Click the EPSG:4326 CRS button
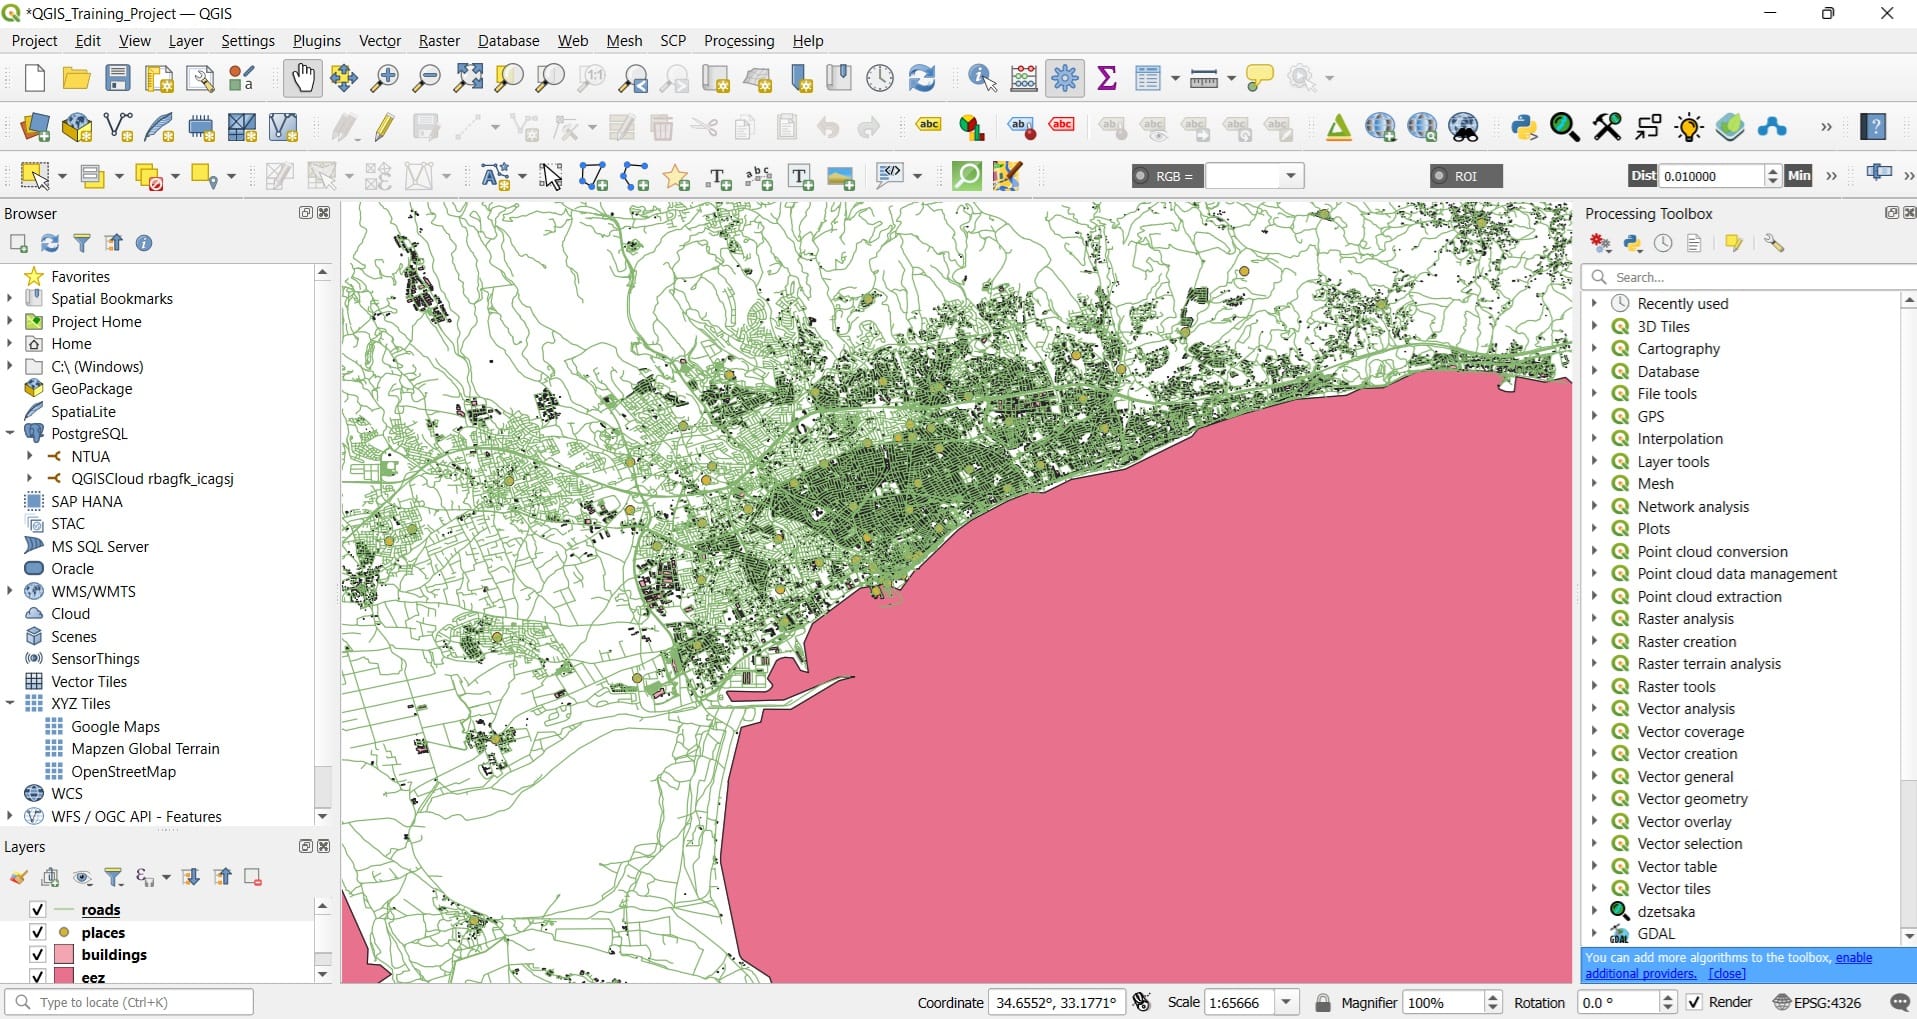This screenshot has width=1917, height=1019. 1817,1002
